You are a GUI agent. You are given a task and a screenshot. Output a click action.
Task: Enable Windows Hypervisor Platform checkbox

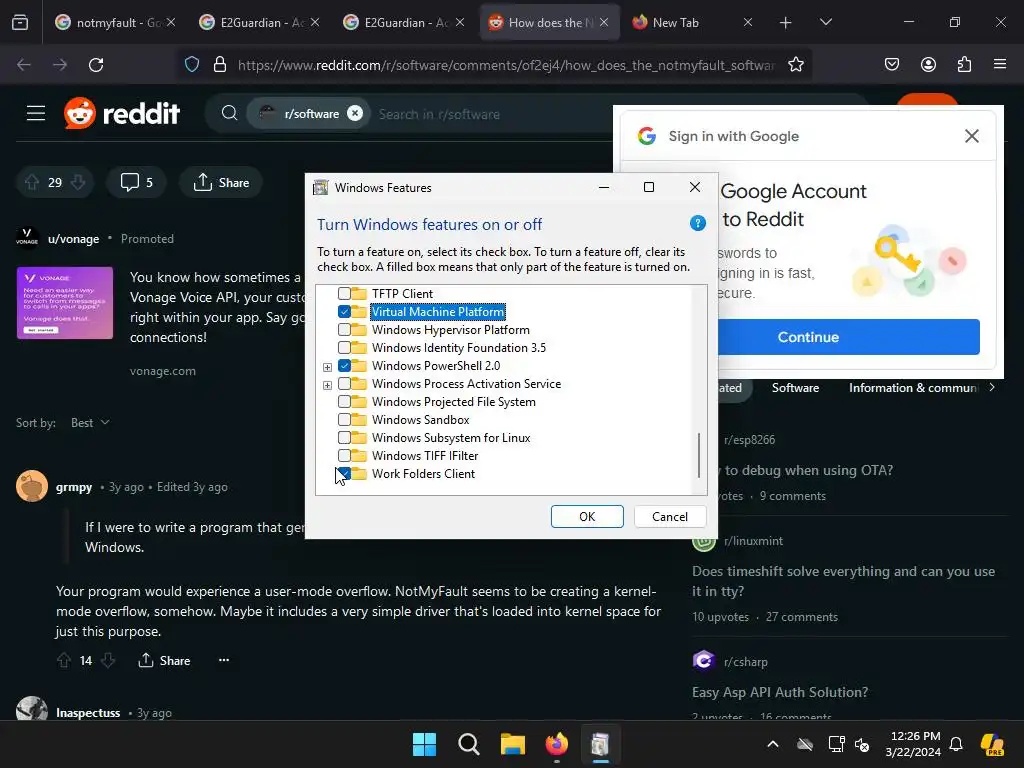click(344, 330)
